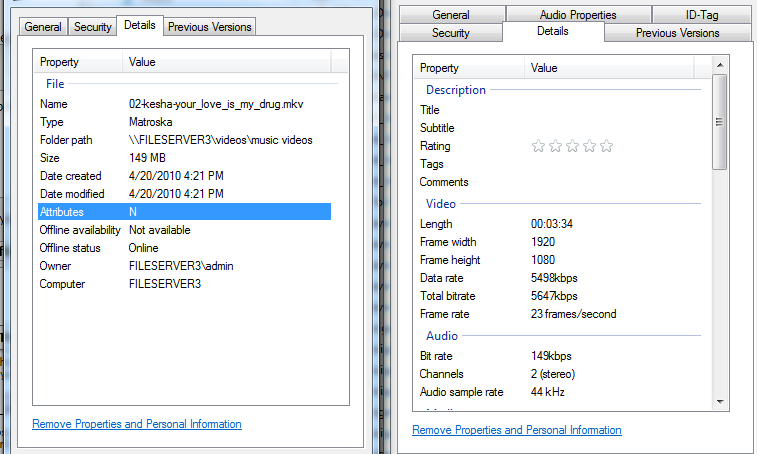This screenshot has height=454, width=757.
Task: Click the first rating star
Action: 538,146
